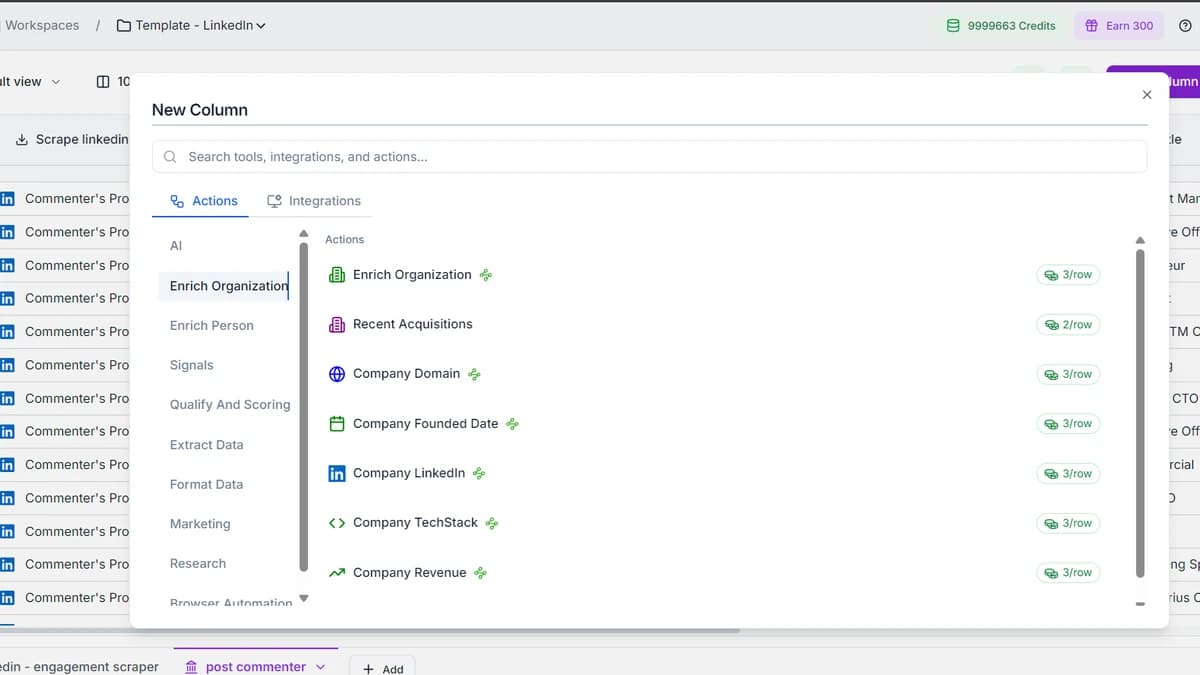Open the Workspaces breadcrumb link

[40, 25]
